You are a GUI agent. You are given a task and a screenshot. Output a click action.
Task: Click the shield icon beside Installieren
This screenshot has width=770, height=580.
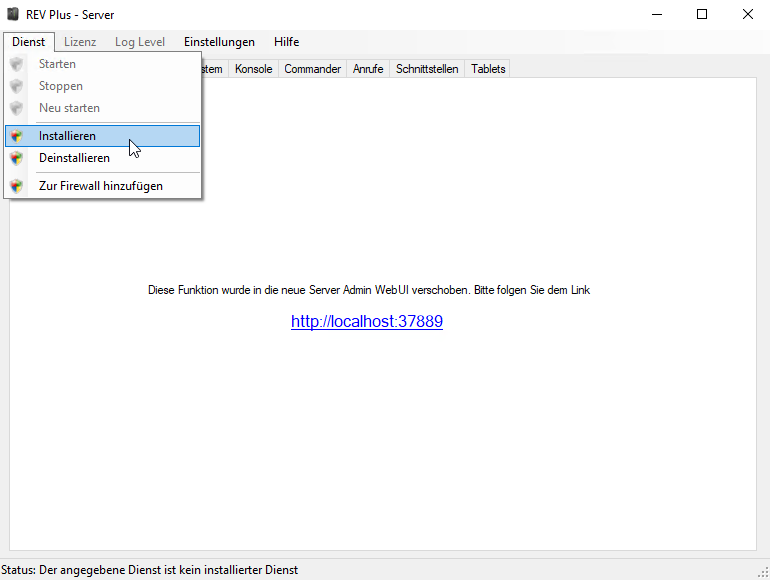click(x=16, y=136)
